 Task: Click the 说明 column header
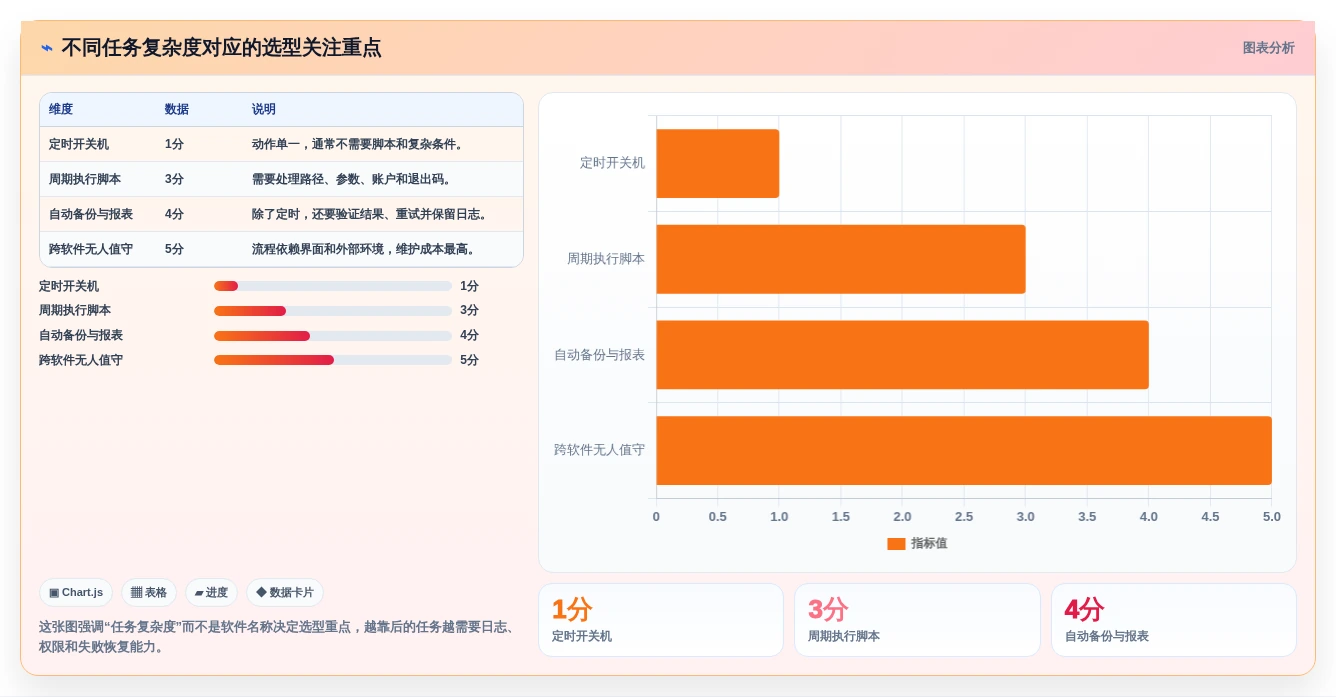[264, 109]
